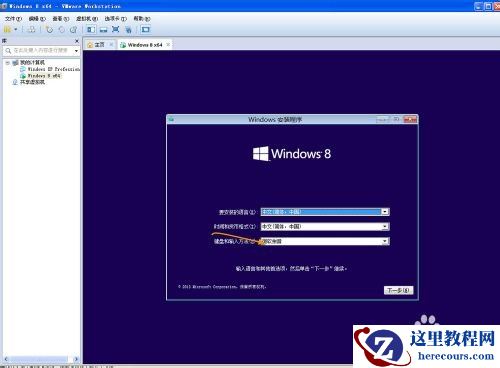500x368 pixels.
Task: Open the 虚拟机 menu
Action: [x=87, y=19]
